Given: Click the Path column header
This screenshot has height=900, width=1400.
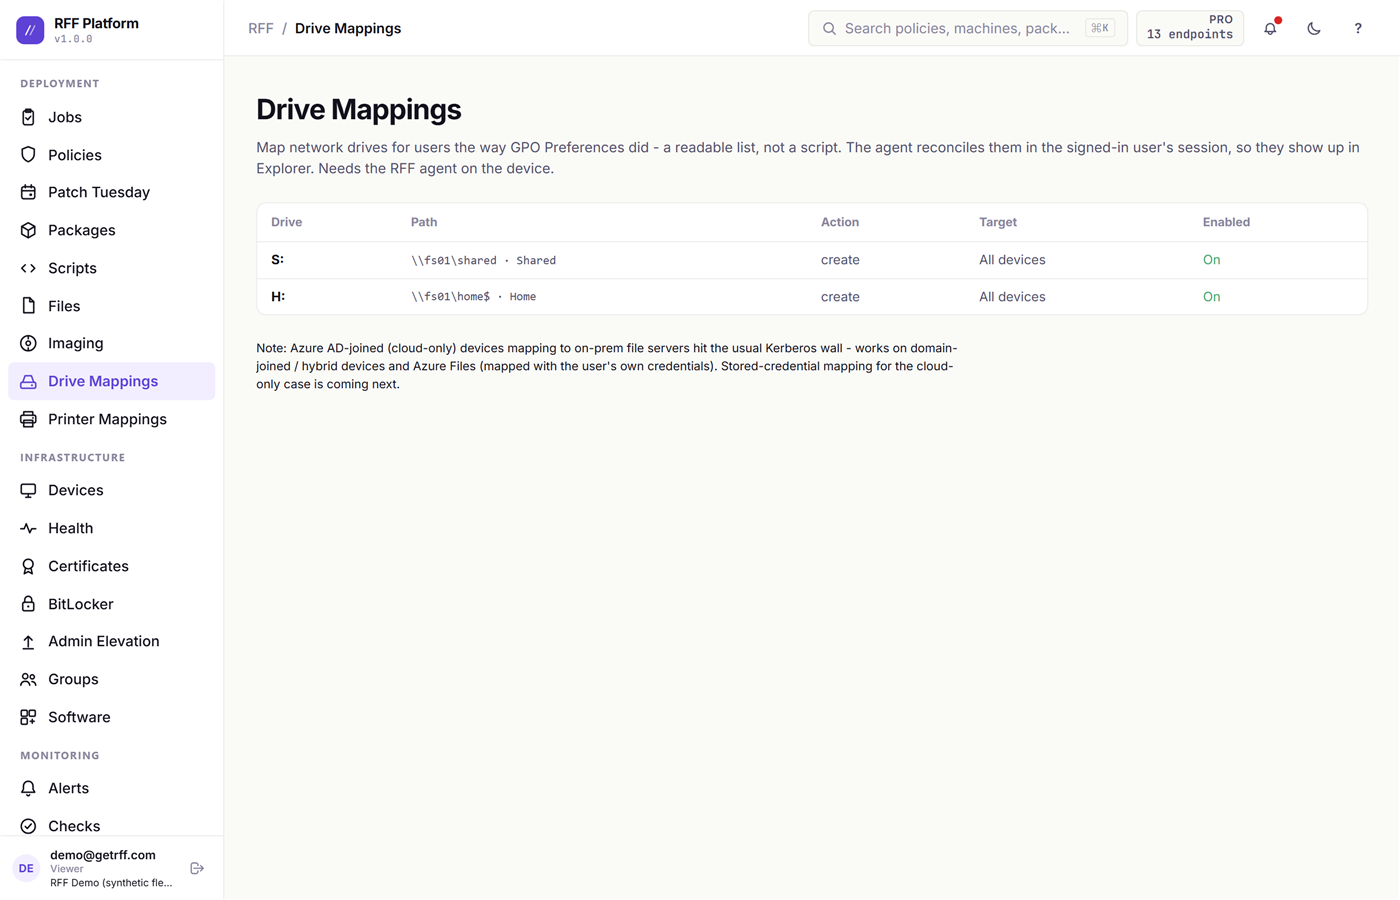Looking at the screenshot, I should [x=424, y=222].
